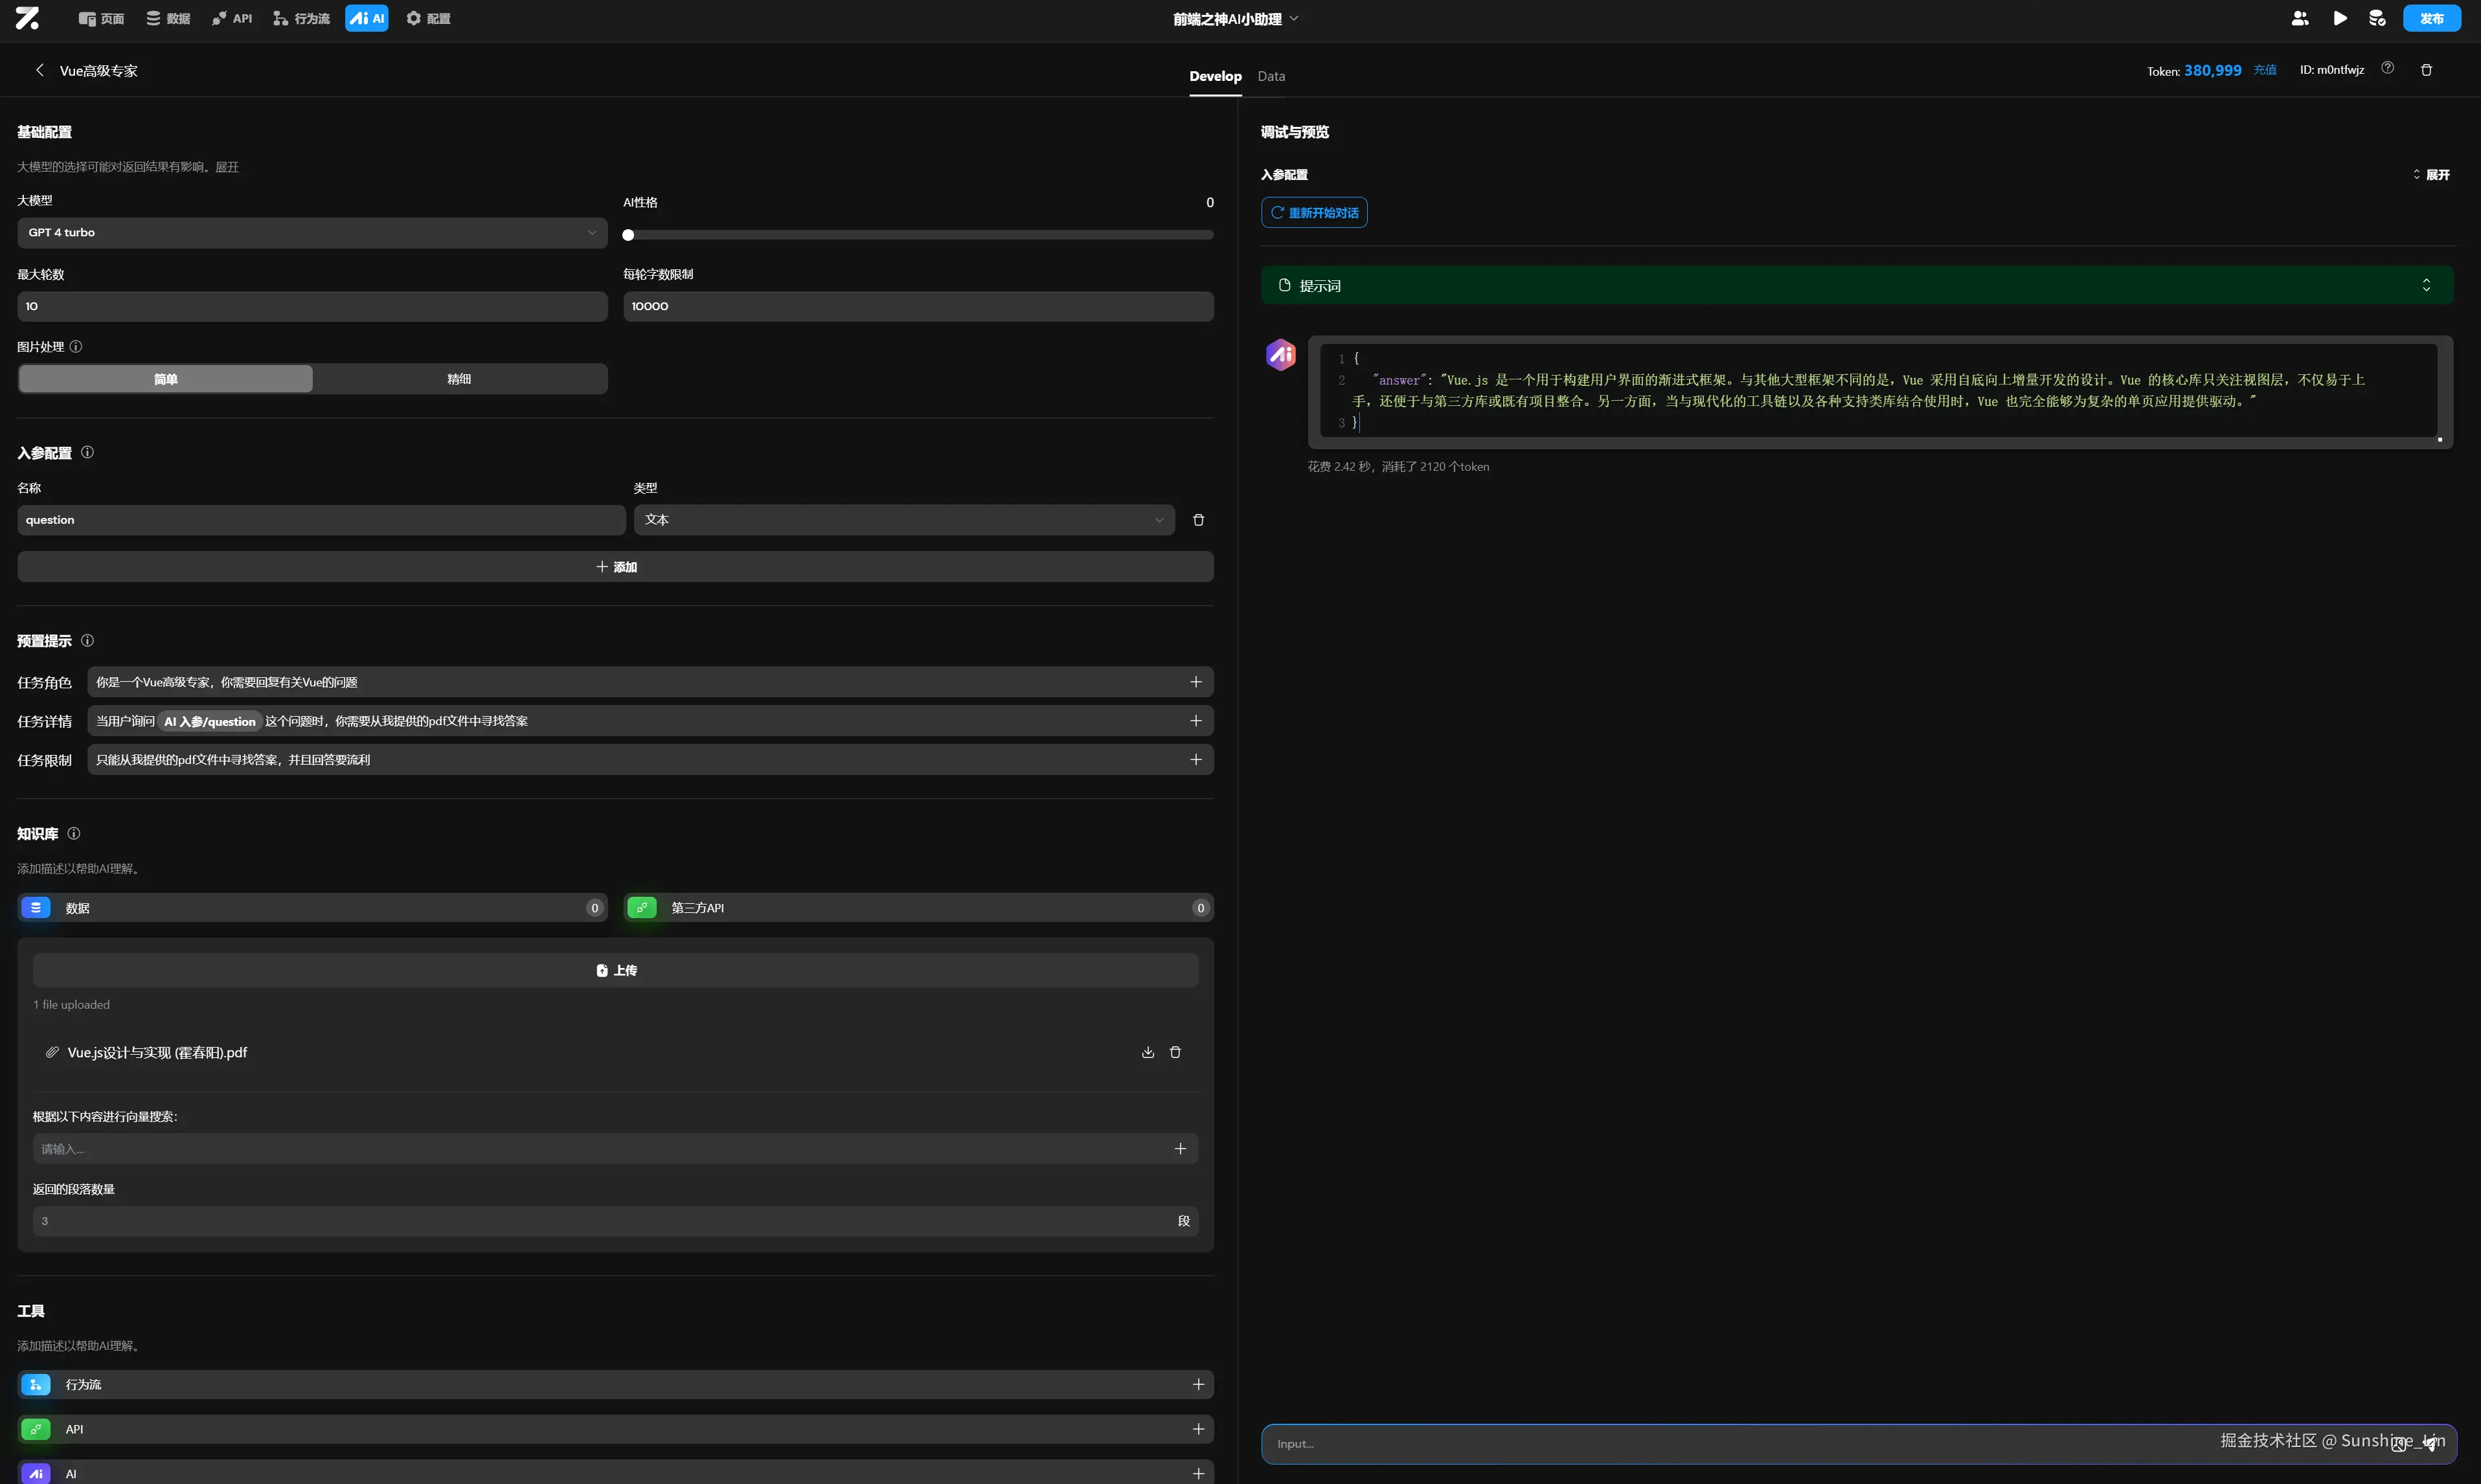This screenshot has width=2481, height=1484.
Task: Open the collaborators icon in top bar
Action: (x=2300, y=18)
